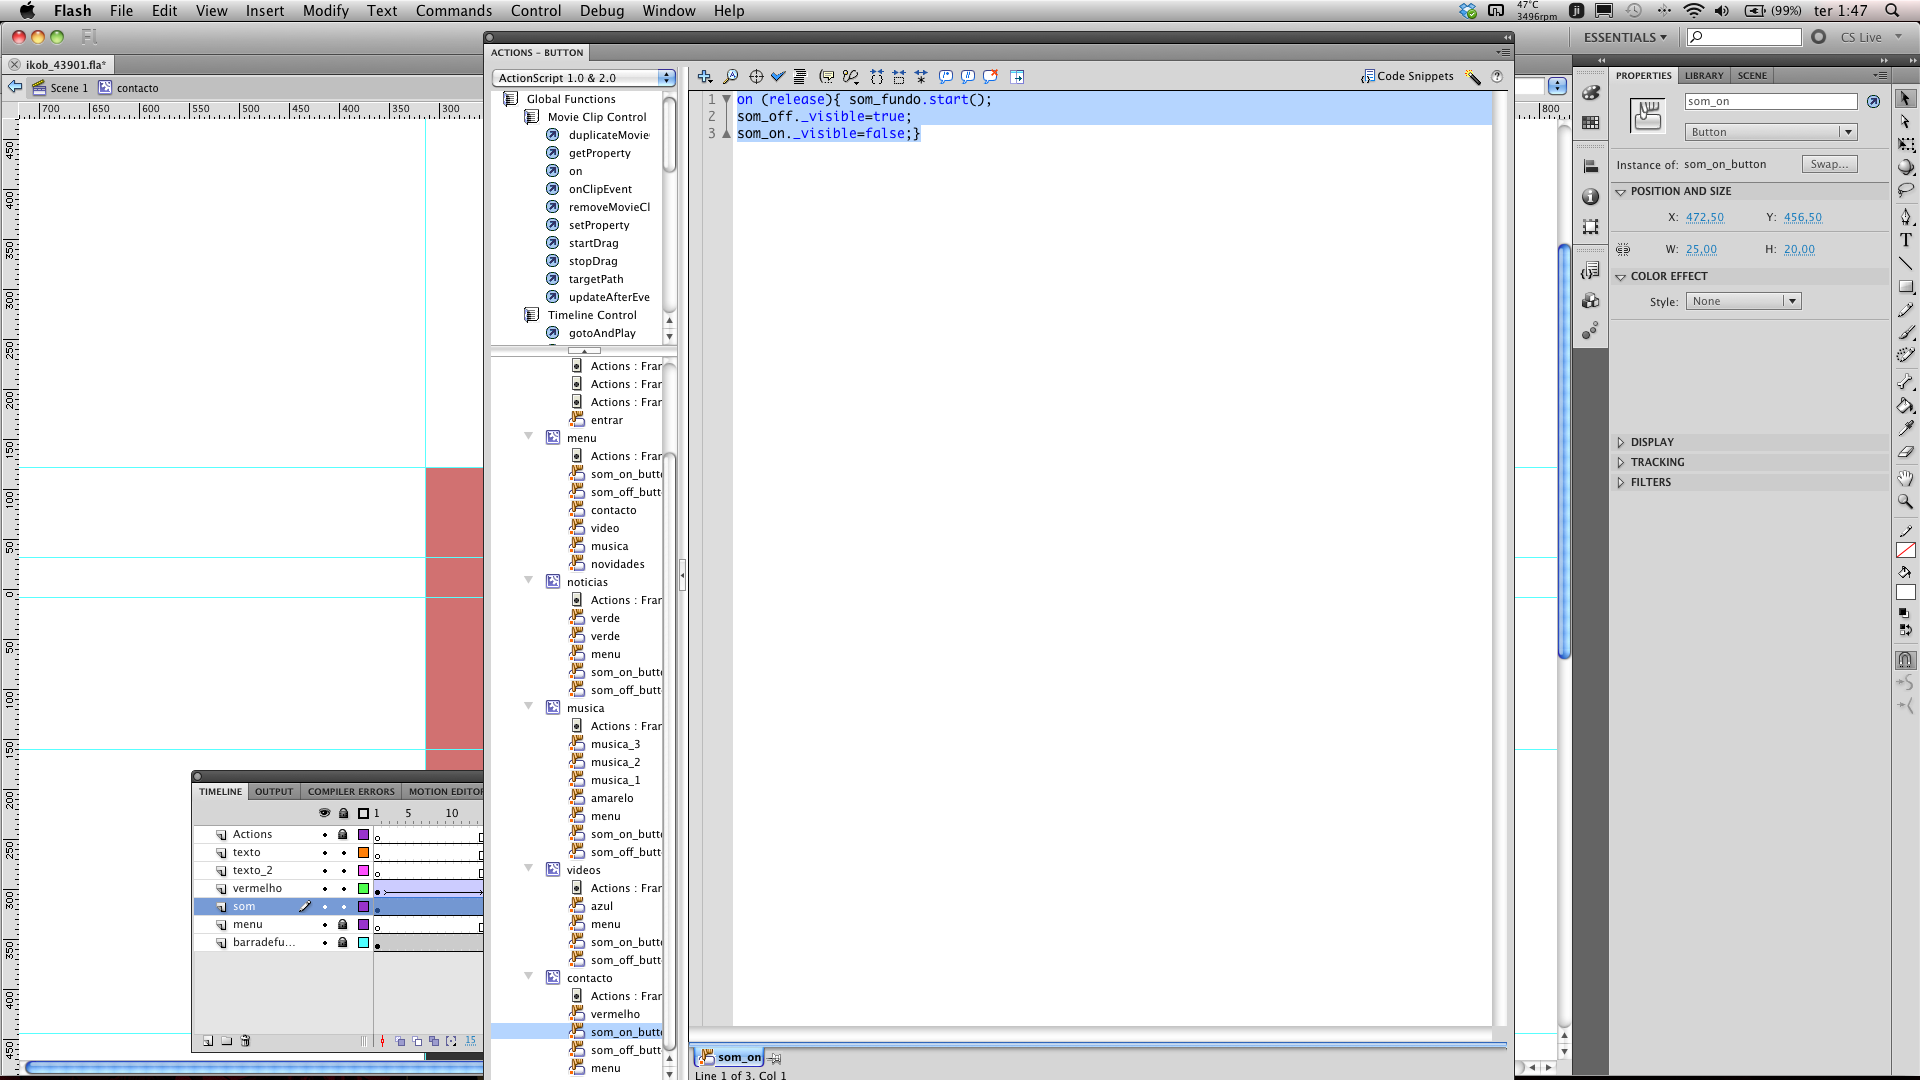
Task: Click the Delete layer trash icon
Action: (x=245, y=1041)
